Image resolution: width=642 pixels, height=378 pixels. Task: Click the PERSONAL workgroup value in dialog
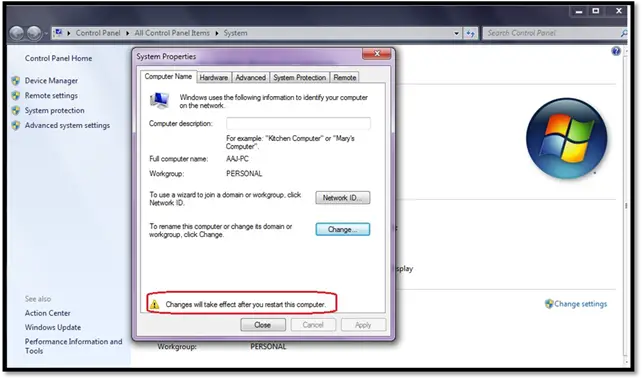[244, 174]
